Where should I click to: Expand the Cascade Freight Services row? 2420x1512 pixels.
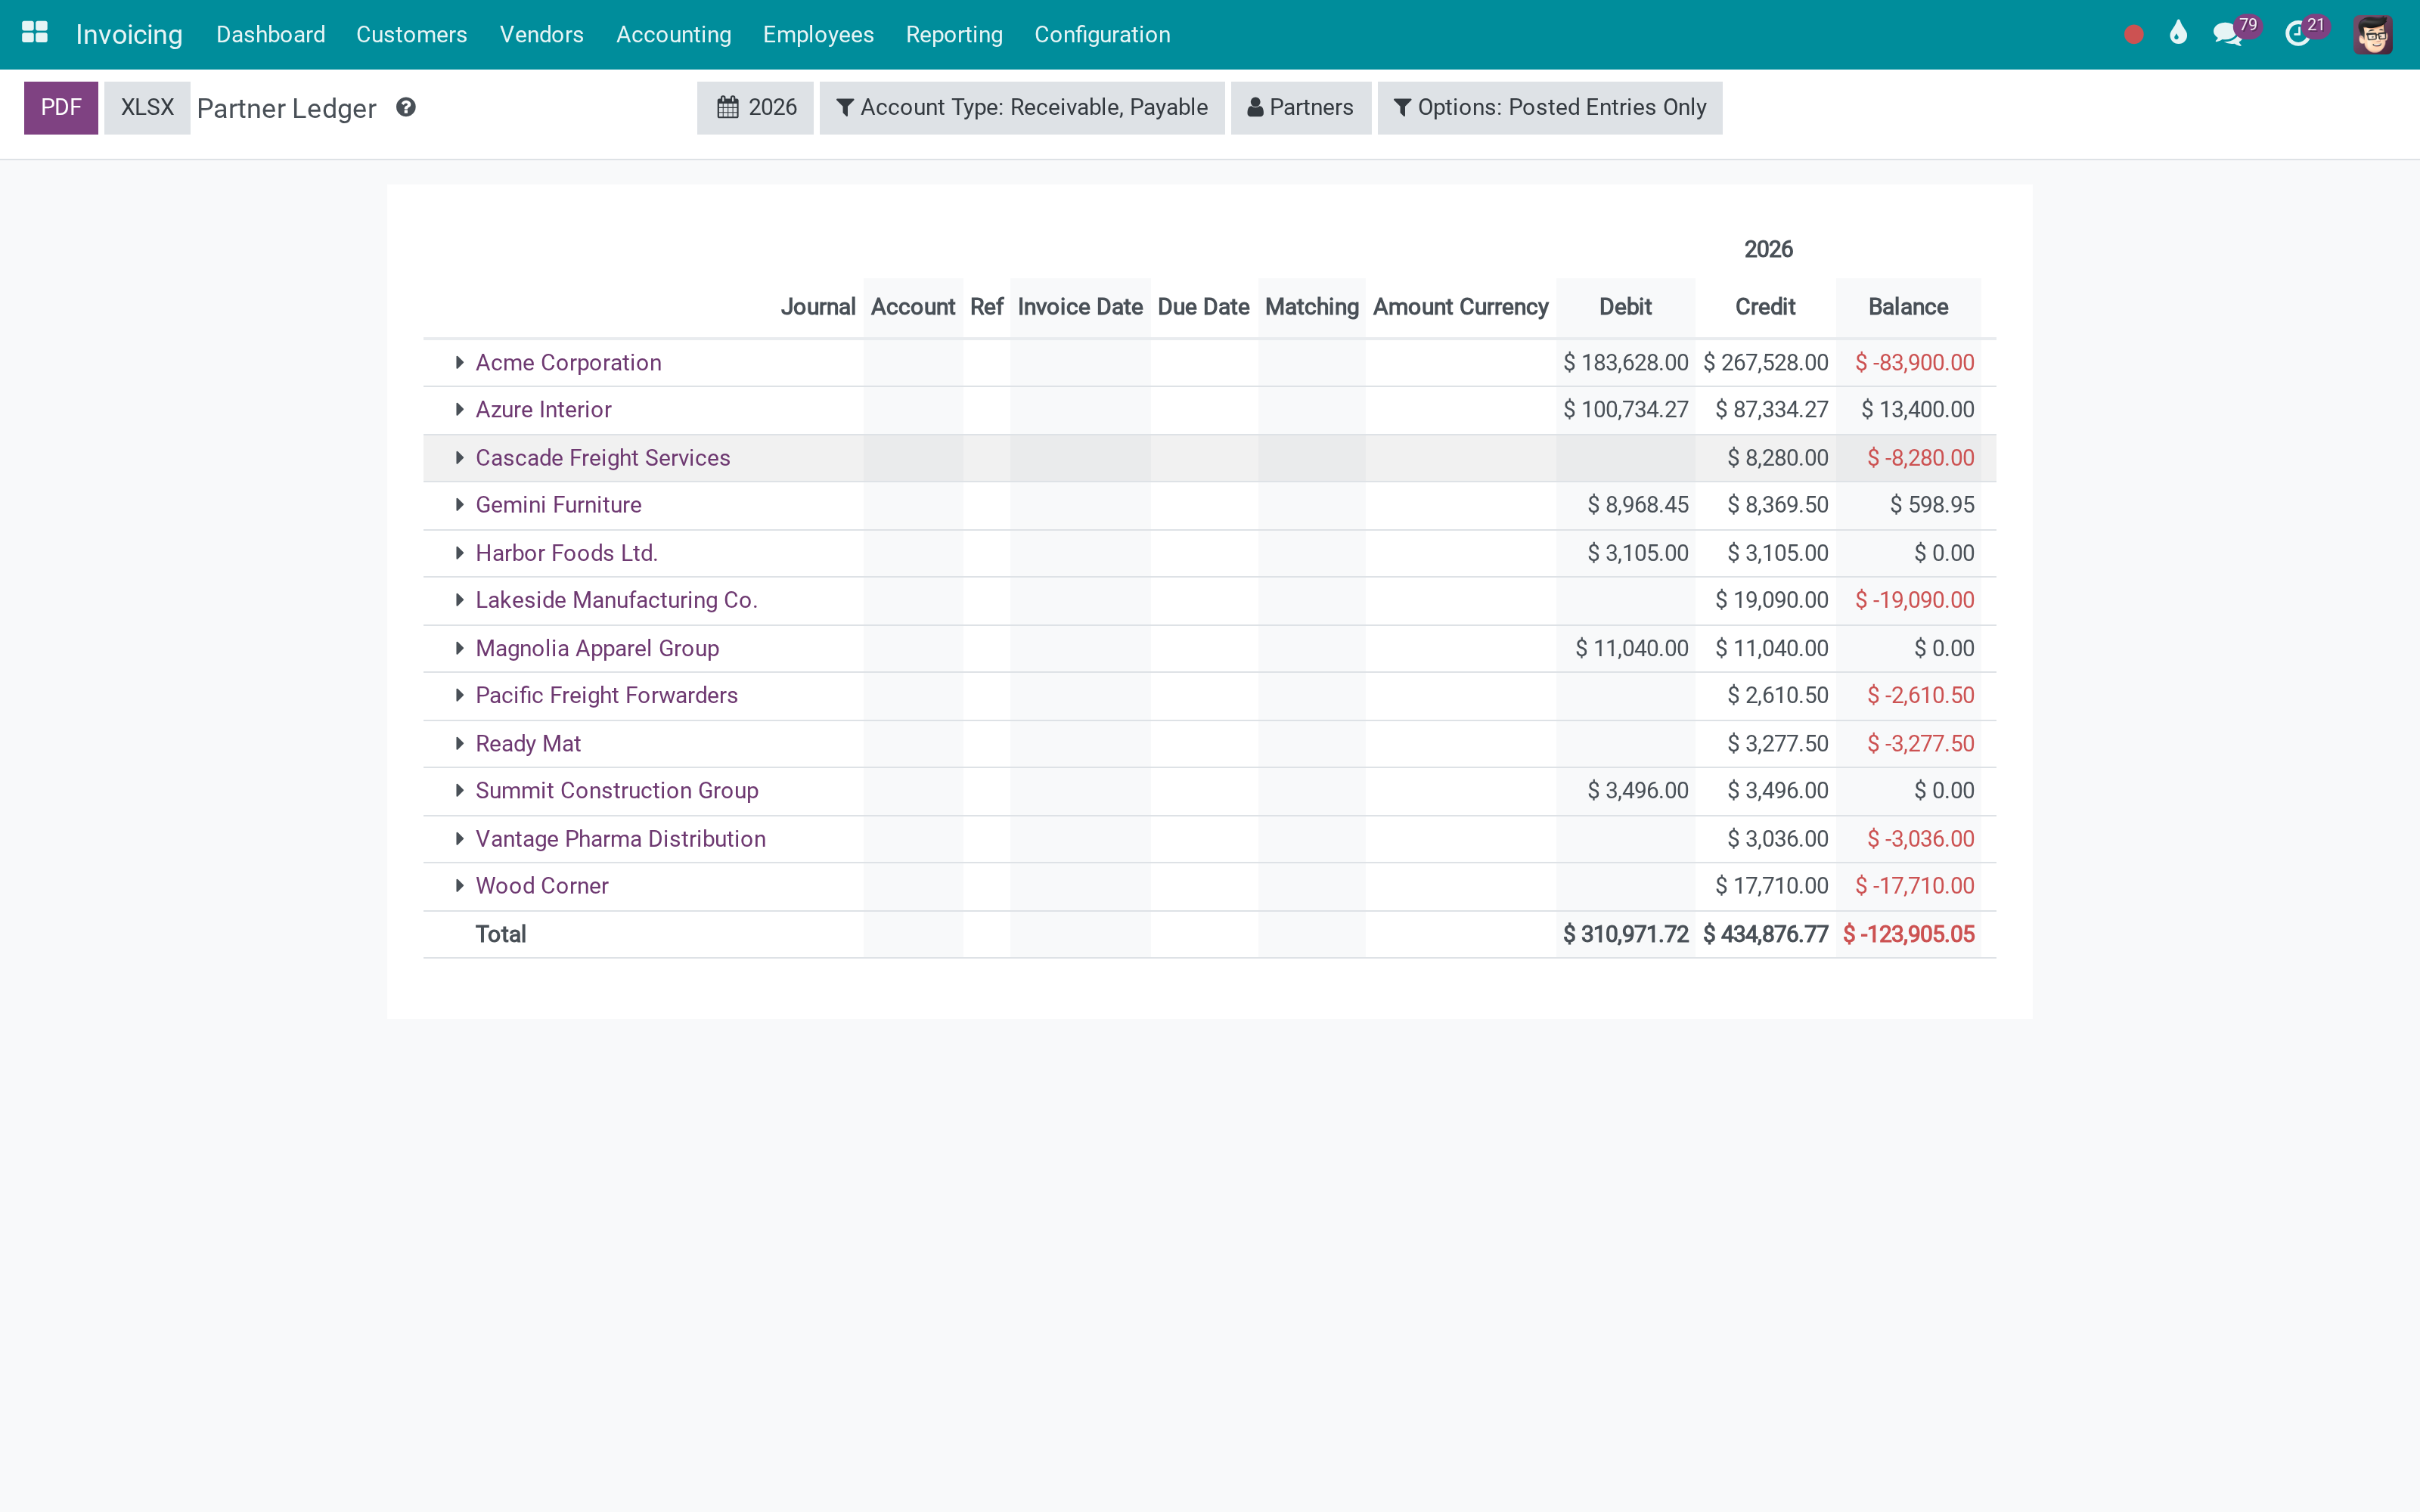click(x=459, y=457)
